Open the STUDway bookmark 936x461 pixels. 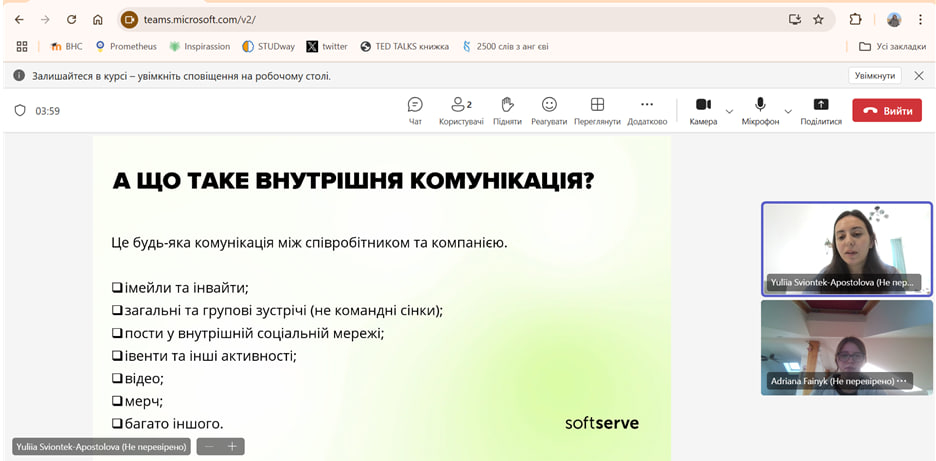point(269,47)
